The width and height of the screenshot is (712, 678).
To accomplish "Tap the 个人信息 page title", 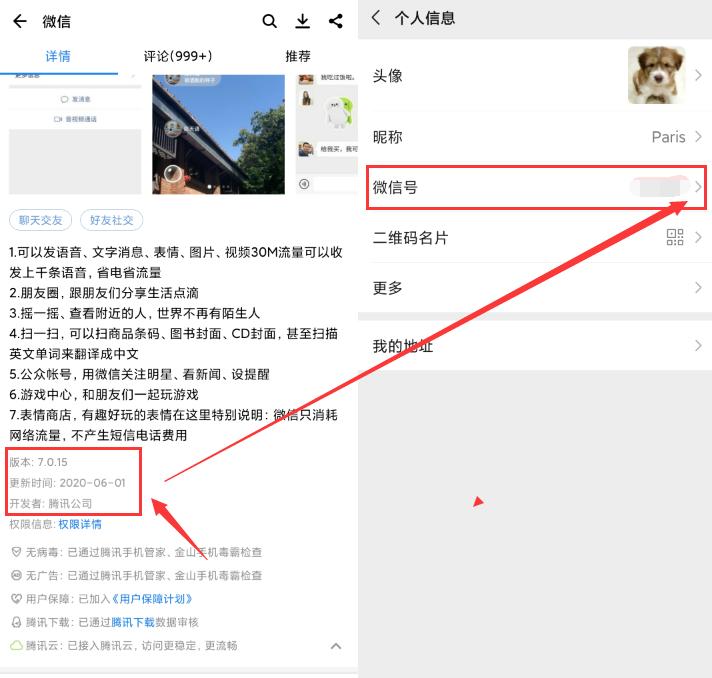I will 425,18.
